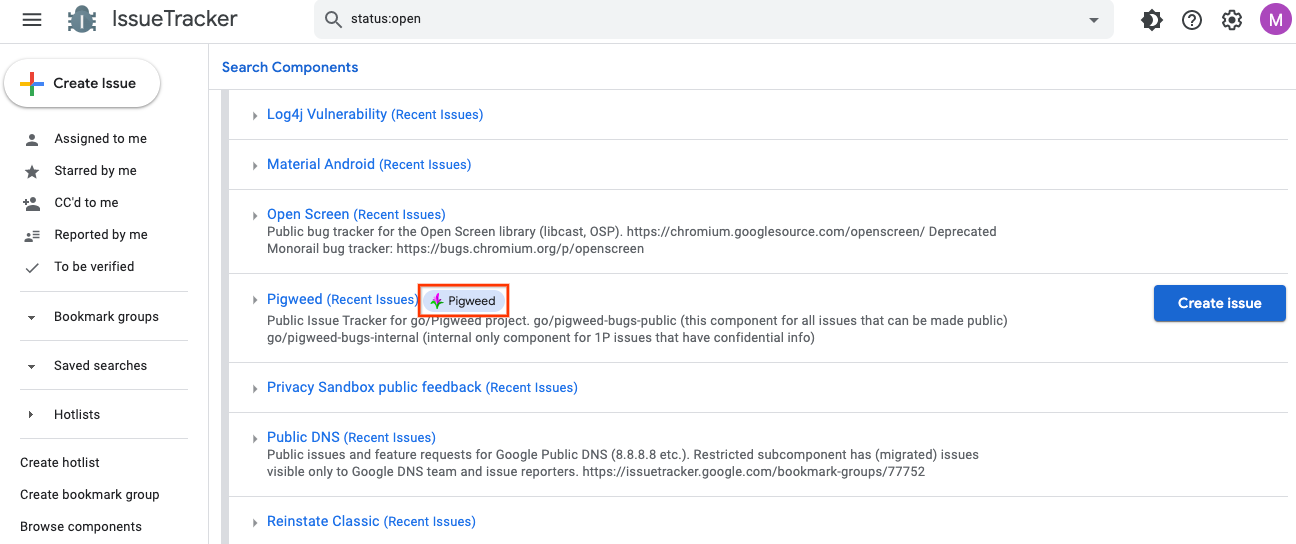Click the blue Create issue button

pyautogui.click(x=1219, y=303)
